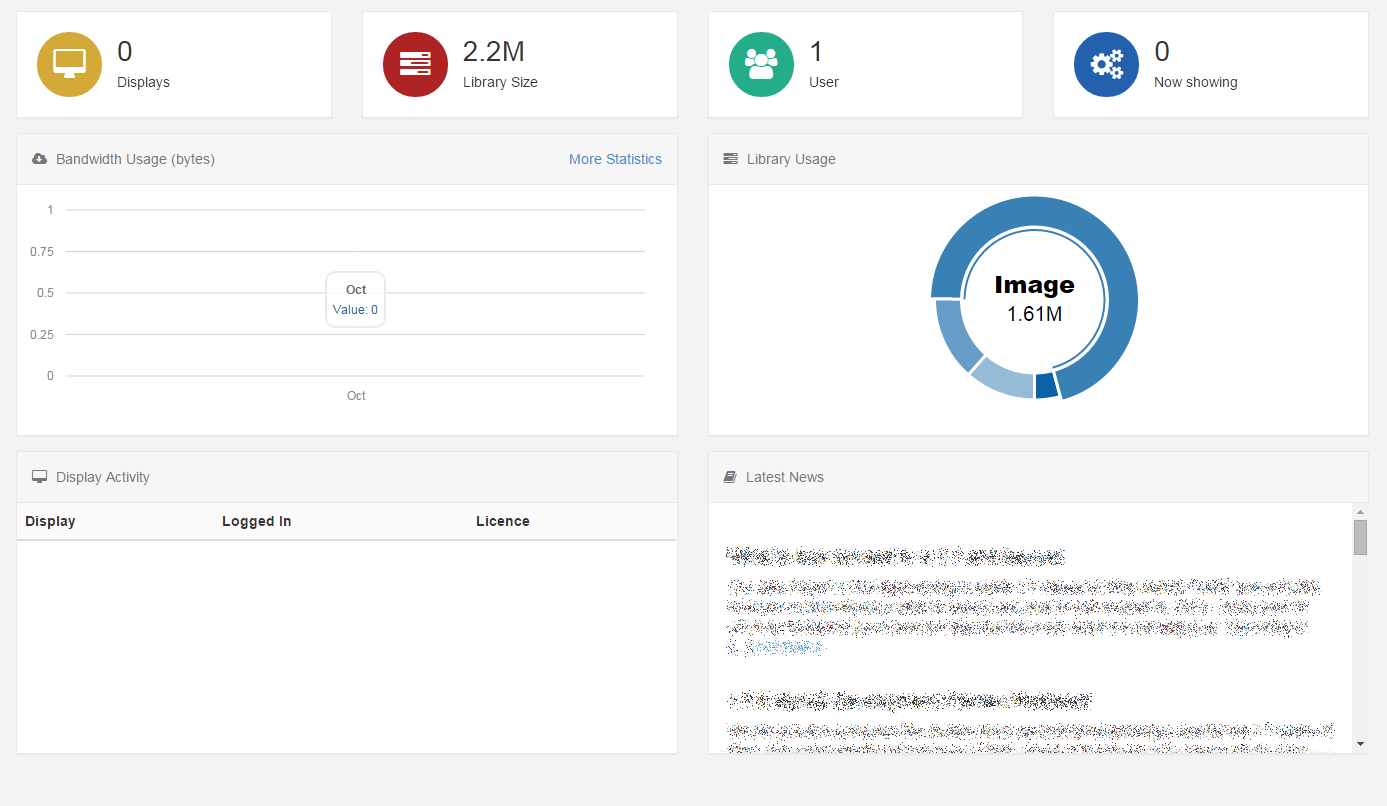Click the Library Usage panel header icon

point(730,158)
